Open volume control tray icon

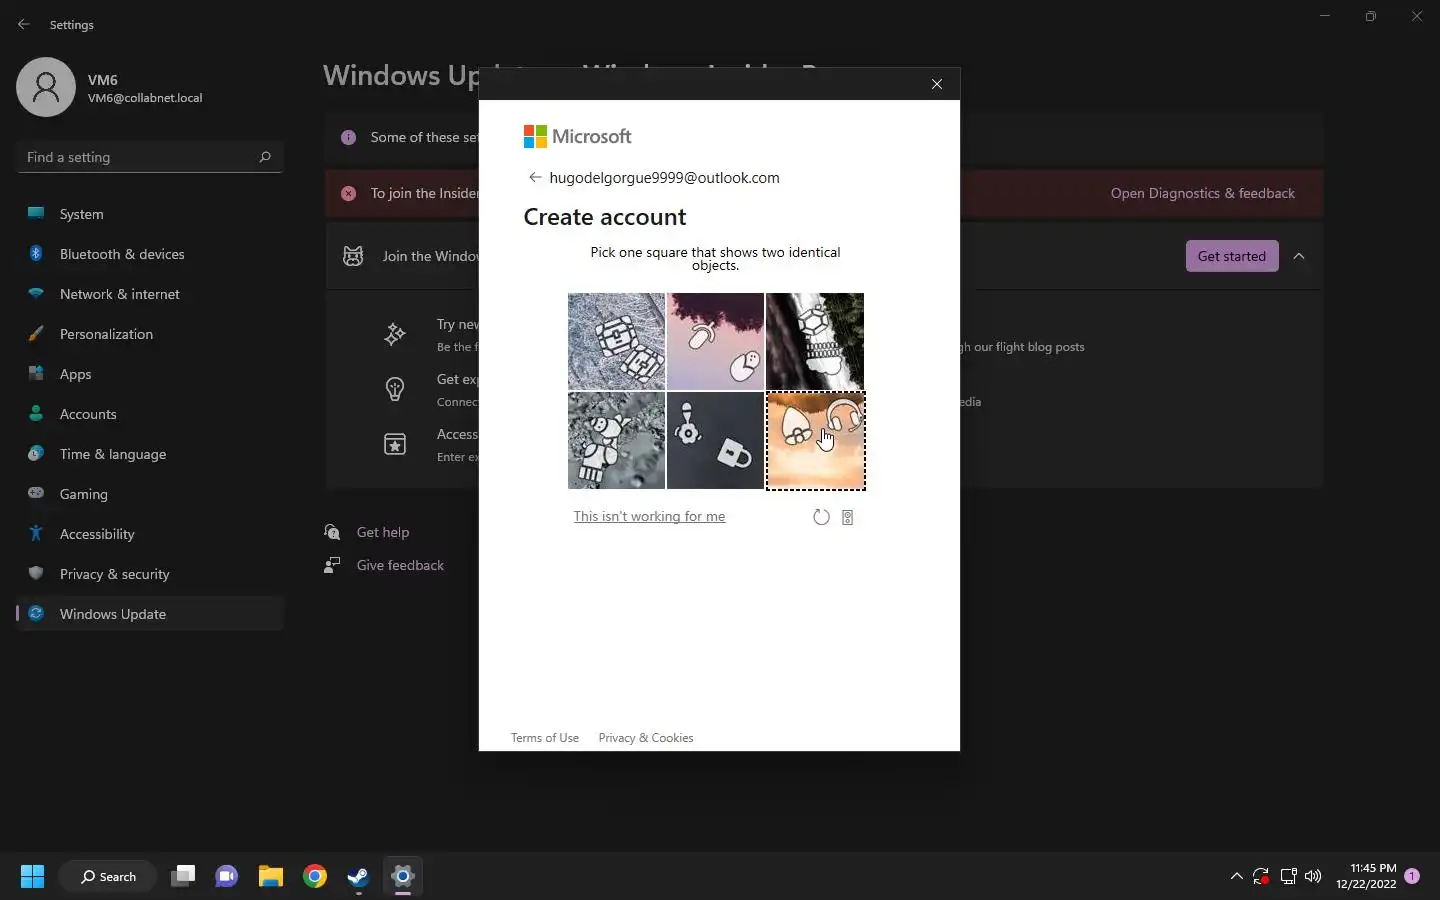pyautogui.click(x=1313, y=877)
